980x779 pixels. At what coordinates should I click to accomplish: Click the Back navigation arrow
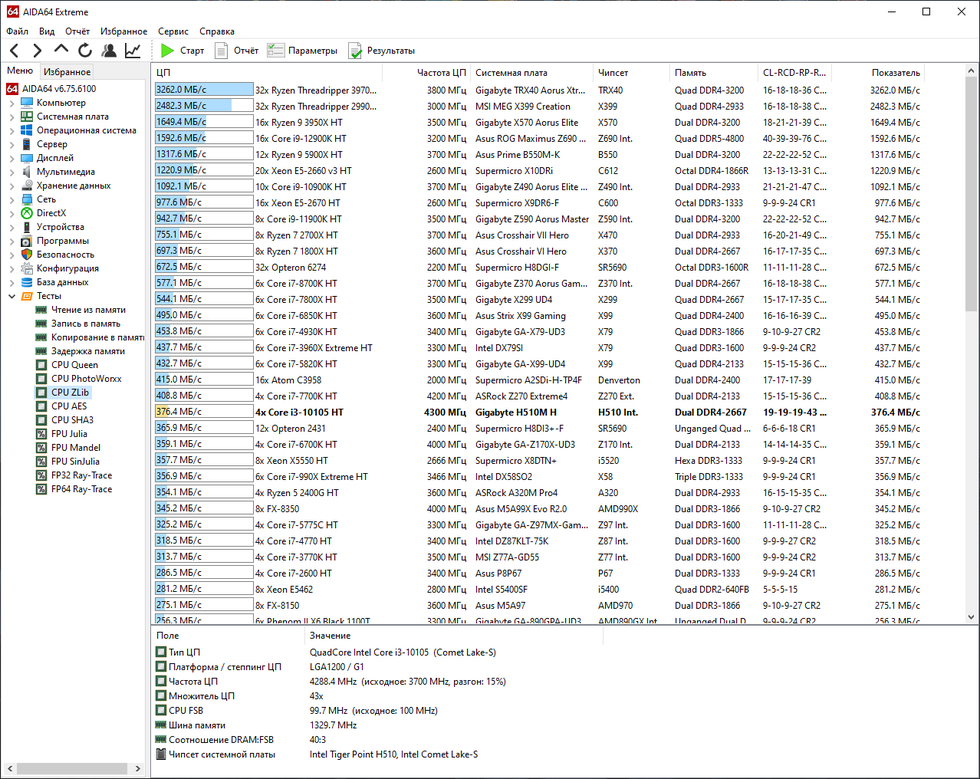click(x=14, y=50)
